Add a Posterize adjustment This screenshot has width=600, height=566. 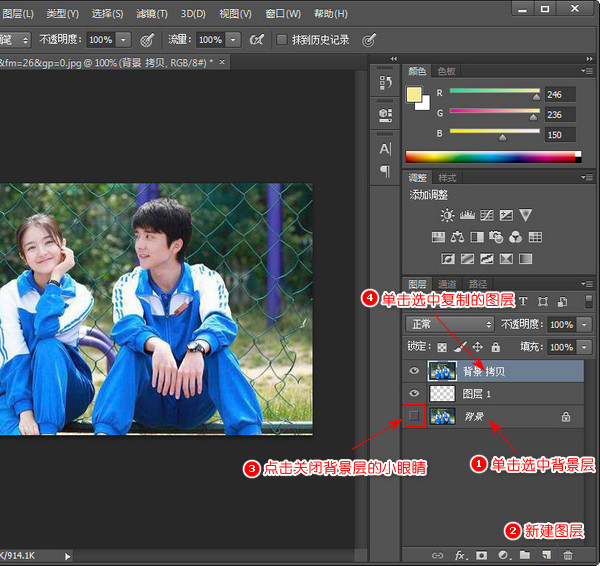(467, 259)
